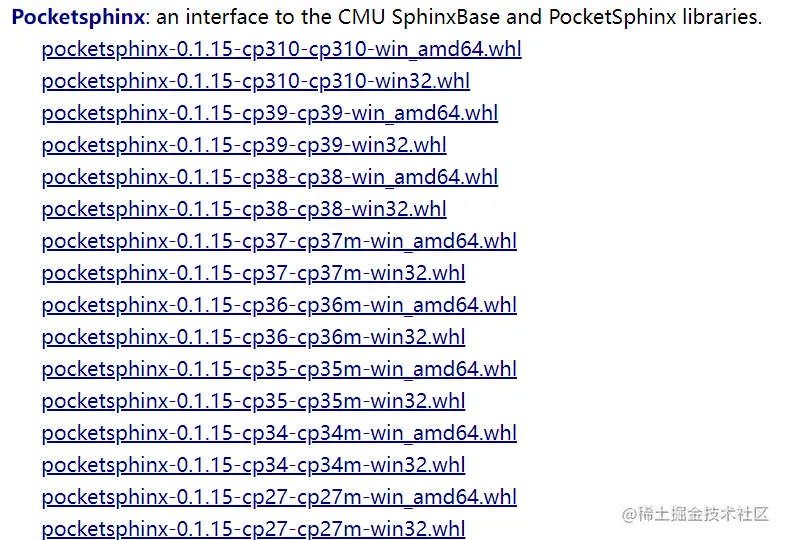Open the cp39 win32 wheel link
This screenshot has height=540, width=786.
click(x=243, y=145)
